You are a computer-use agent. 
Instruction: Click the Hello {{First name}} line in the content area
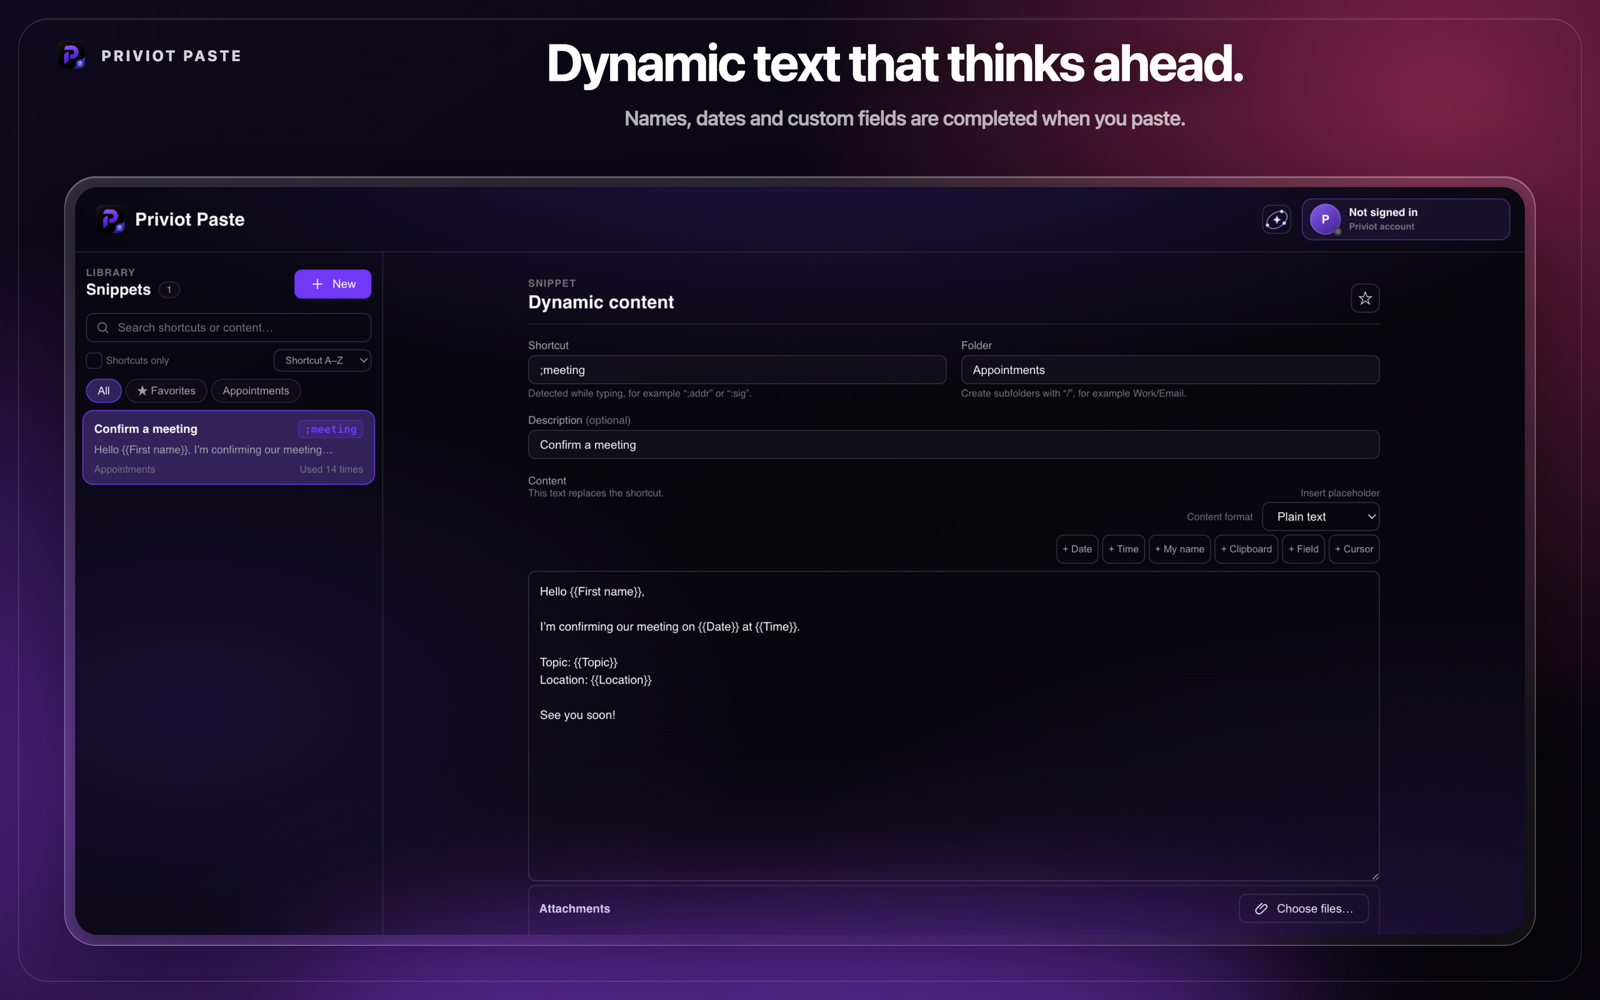(x=592, y=592)
